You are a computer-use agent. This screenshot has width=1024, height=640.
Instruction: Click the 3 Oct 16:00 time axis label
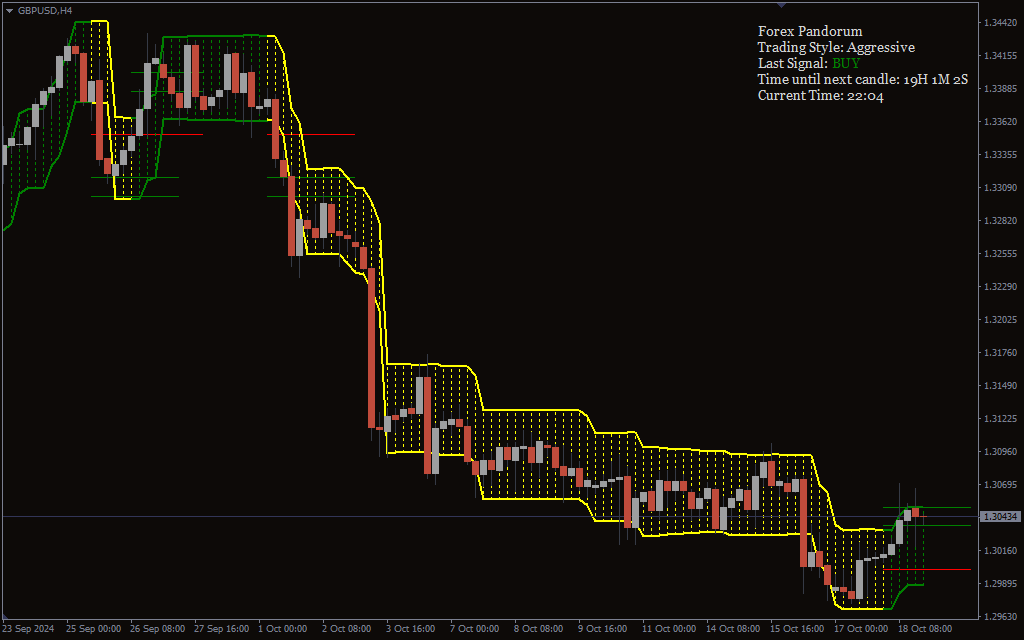[412, 629]
